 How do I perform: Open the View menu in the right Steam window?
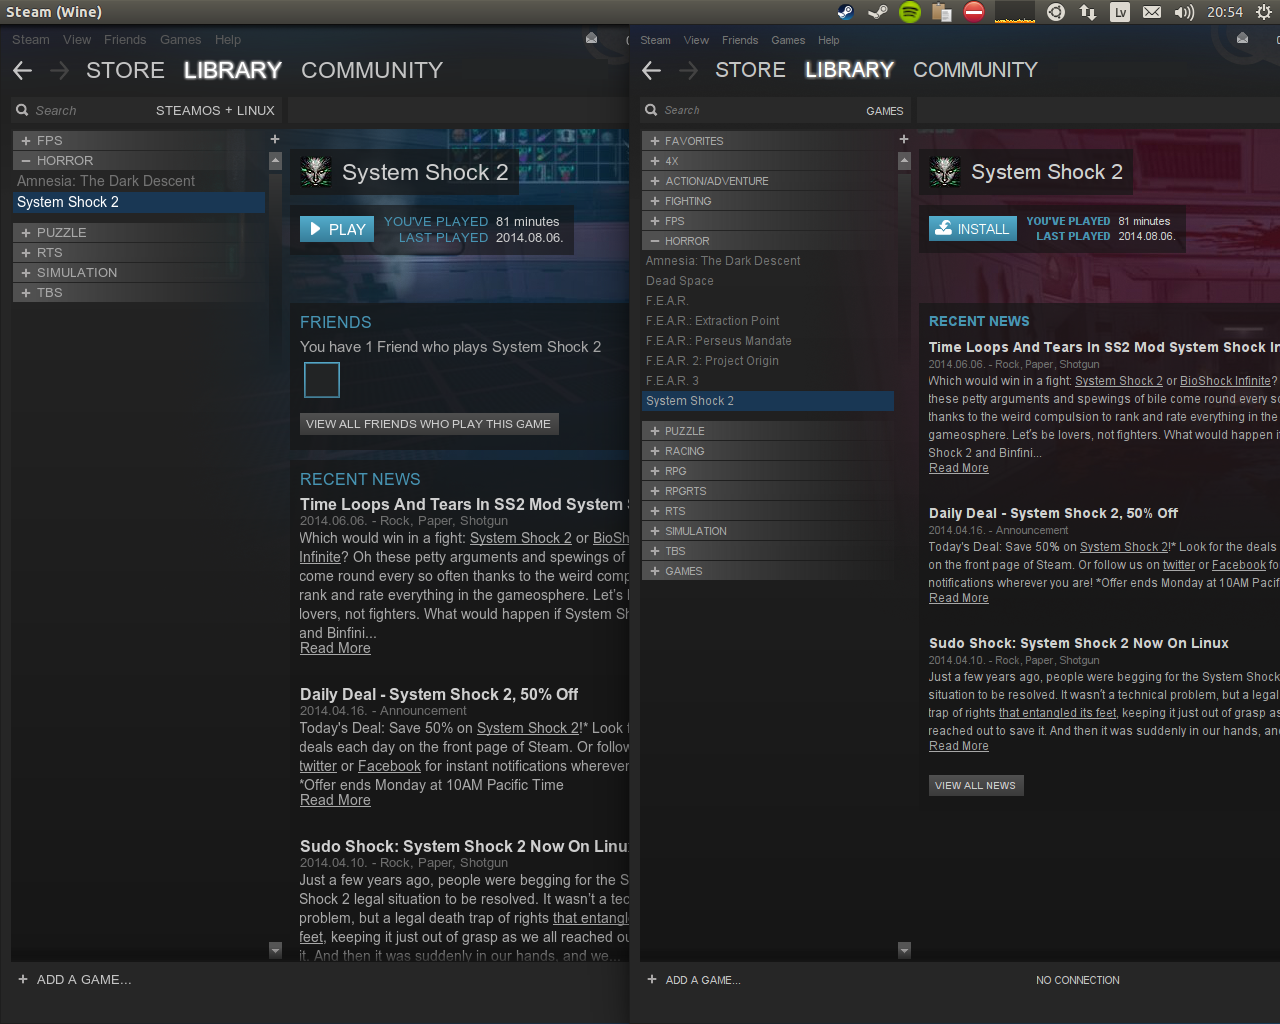(x=696, y=40)
